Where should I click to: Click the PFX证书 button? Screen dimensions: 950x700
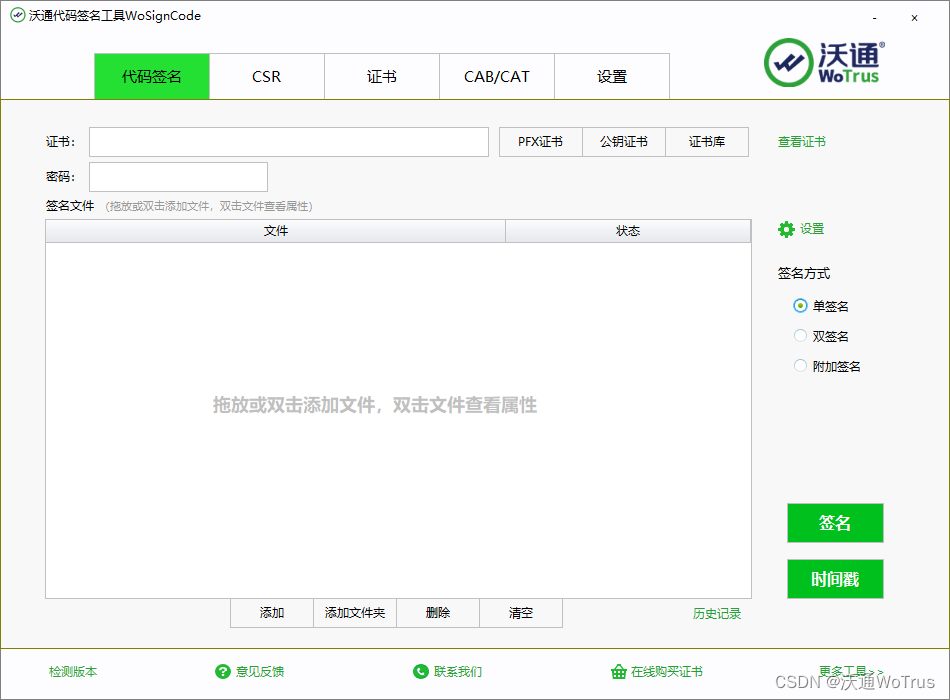tap(540, 142)
